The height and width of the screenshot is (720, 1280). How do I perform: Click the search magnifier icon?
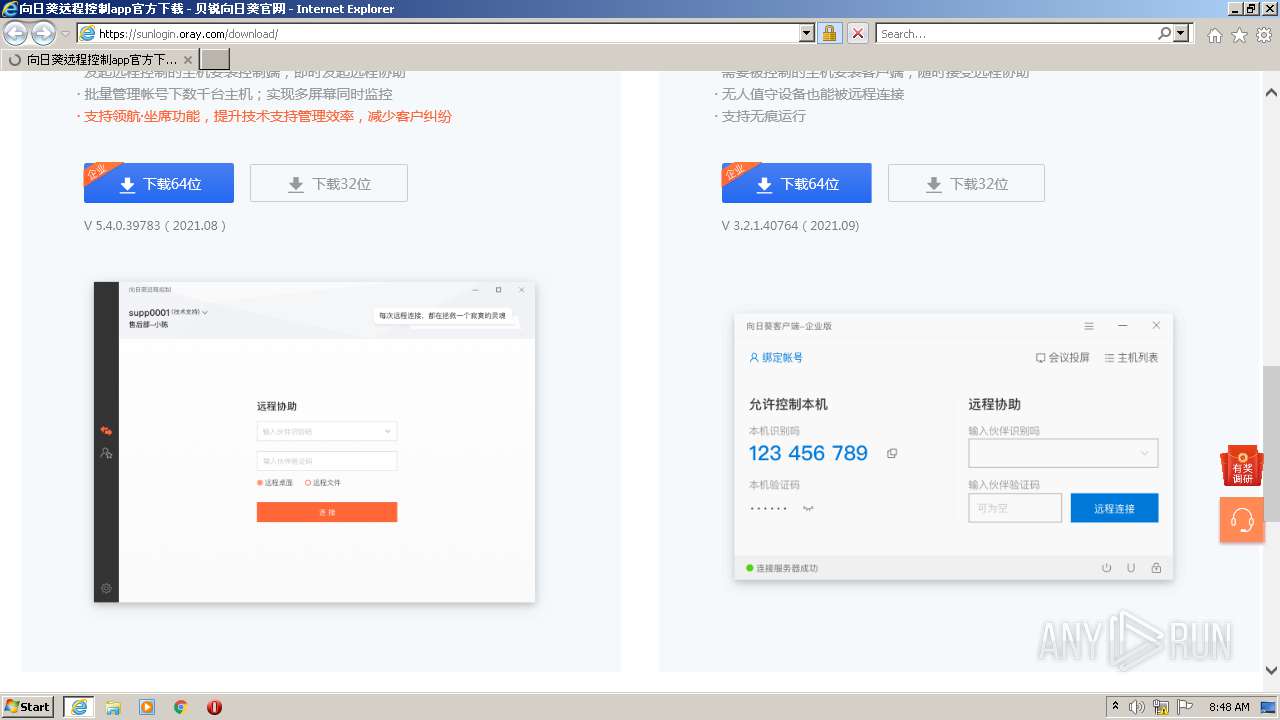(1164, 33)
